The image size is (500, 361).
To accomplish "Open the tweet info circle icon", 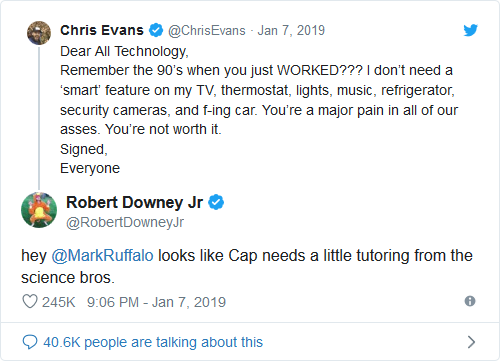I will click(x=470, y=301).
